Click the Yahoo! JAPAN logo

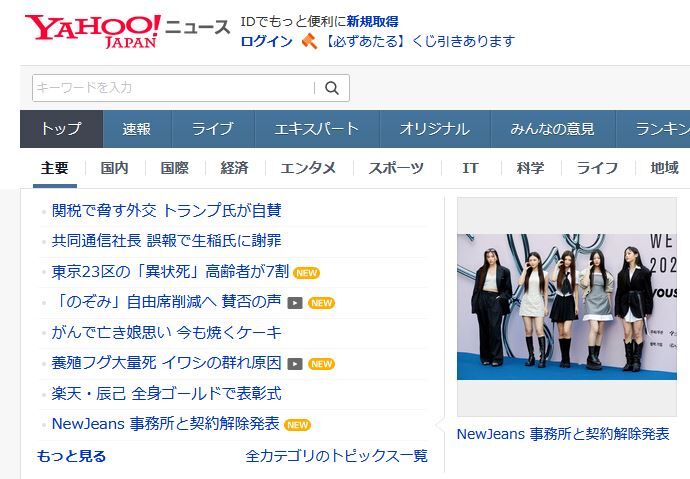(93, 31)
